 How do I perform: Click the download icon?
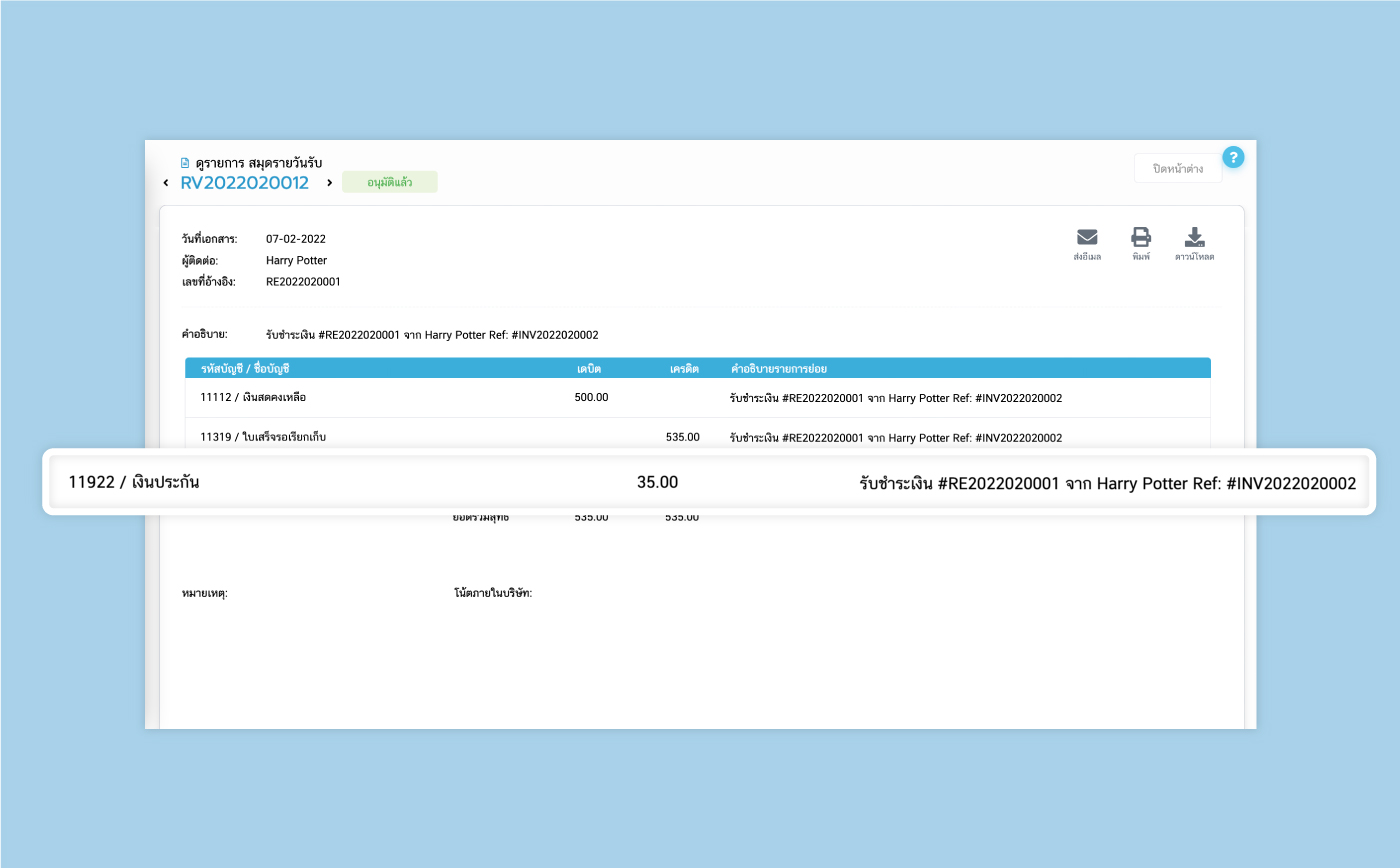tap(1194, 238)
